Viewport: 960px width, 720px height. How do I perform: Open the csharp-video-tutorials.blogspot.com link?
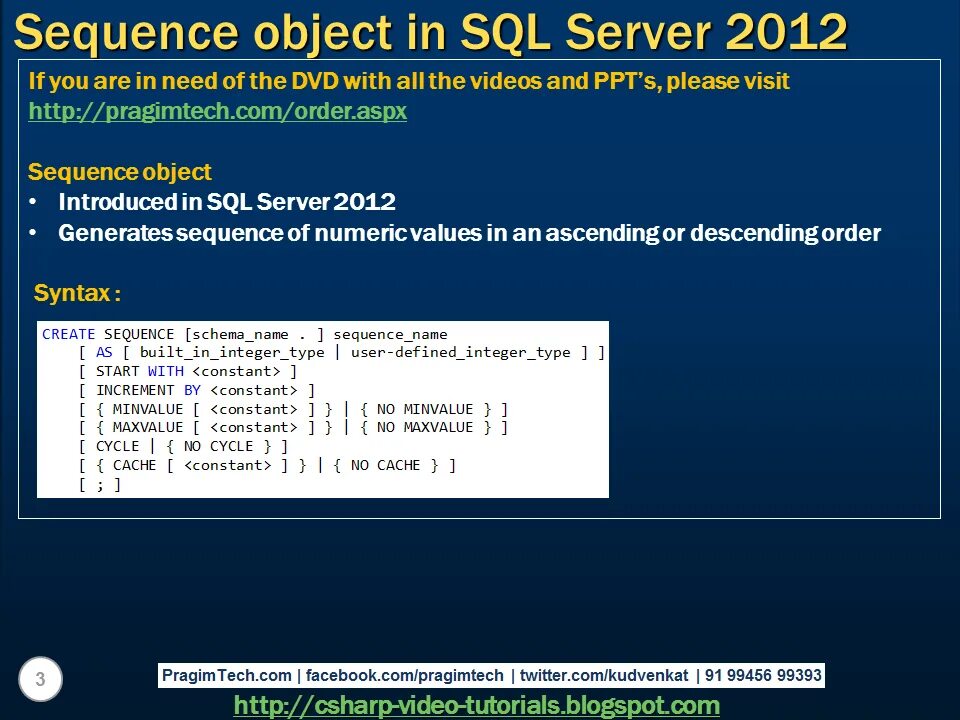(x=476, y=705)
